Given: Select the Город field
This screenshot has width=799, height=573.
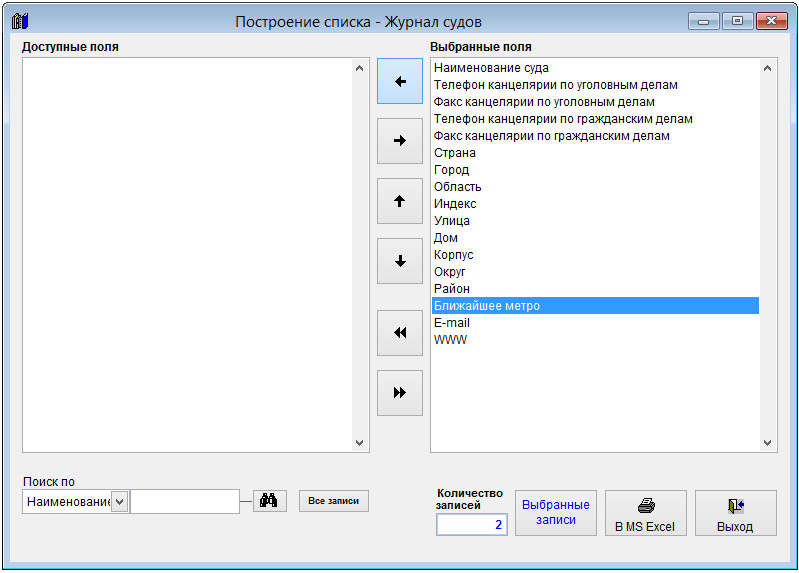Looking at the screenshot, I should (595, 170).
